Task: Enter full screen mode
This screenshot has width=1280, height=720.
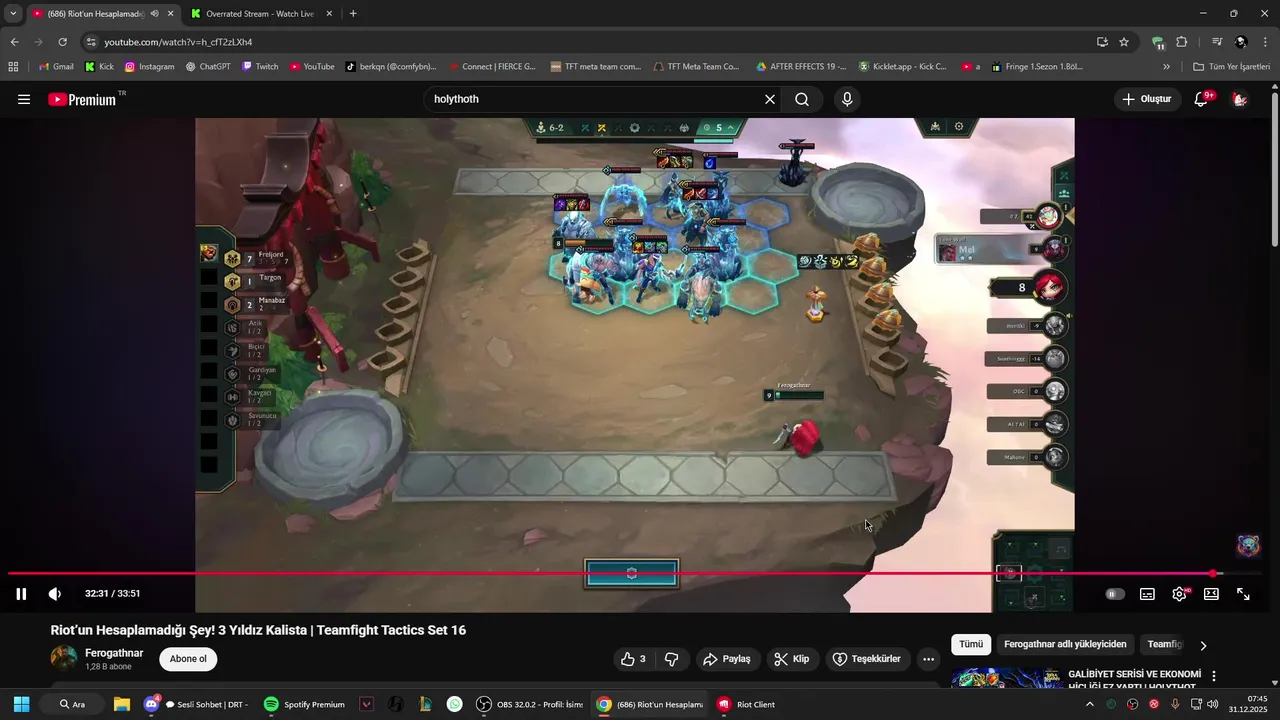Action: [x=1243, y=594]
